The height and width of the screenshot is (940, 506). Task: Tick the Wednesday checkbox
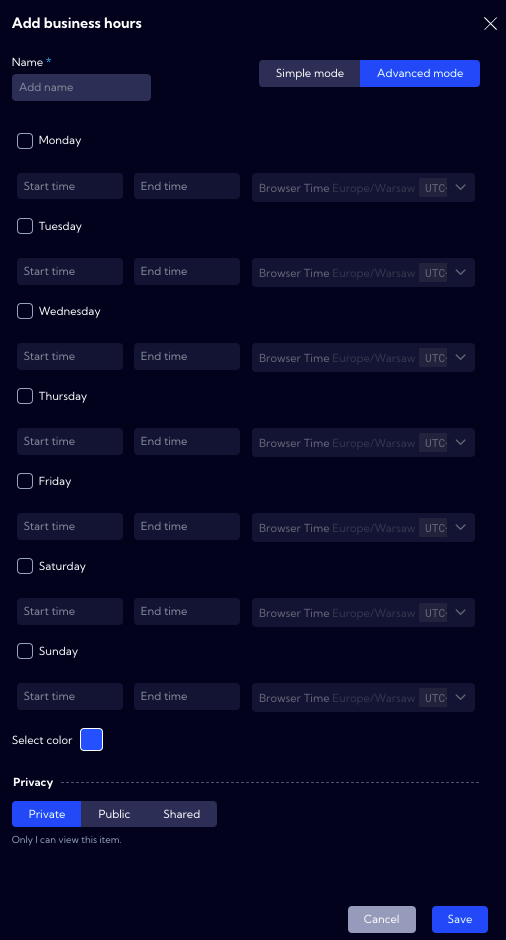point(25,311)
